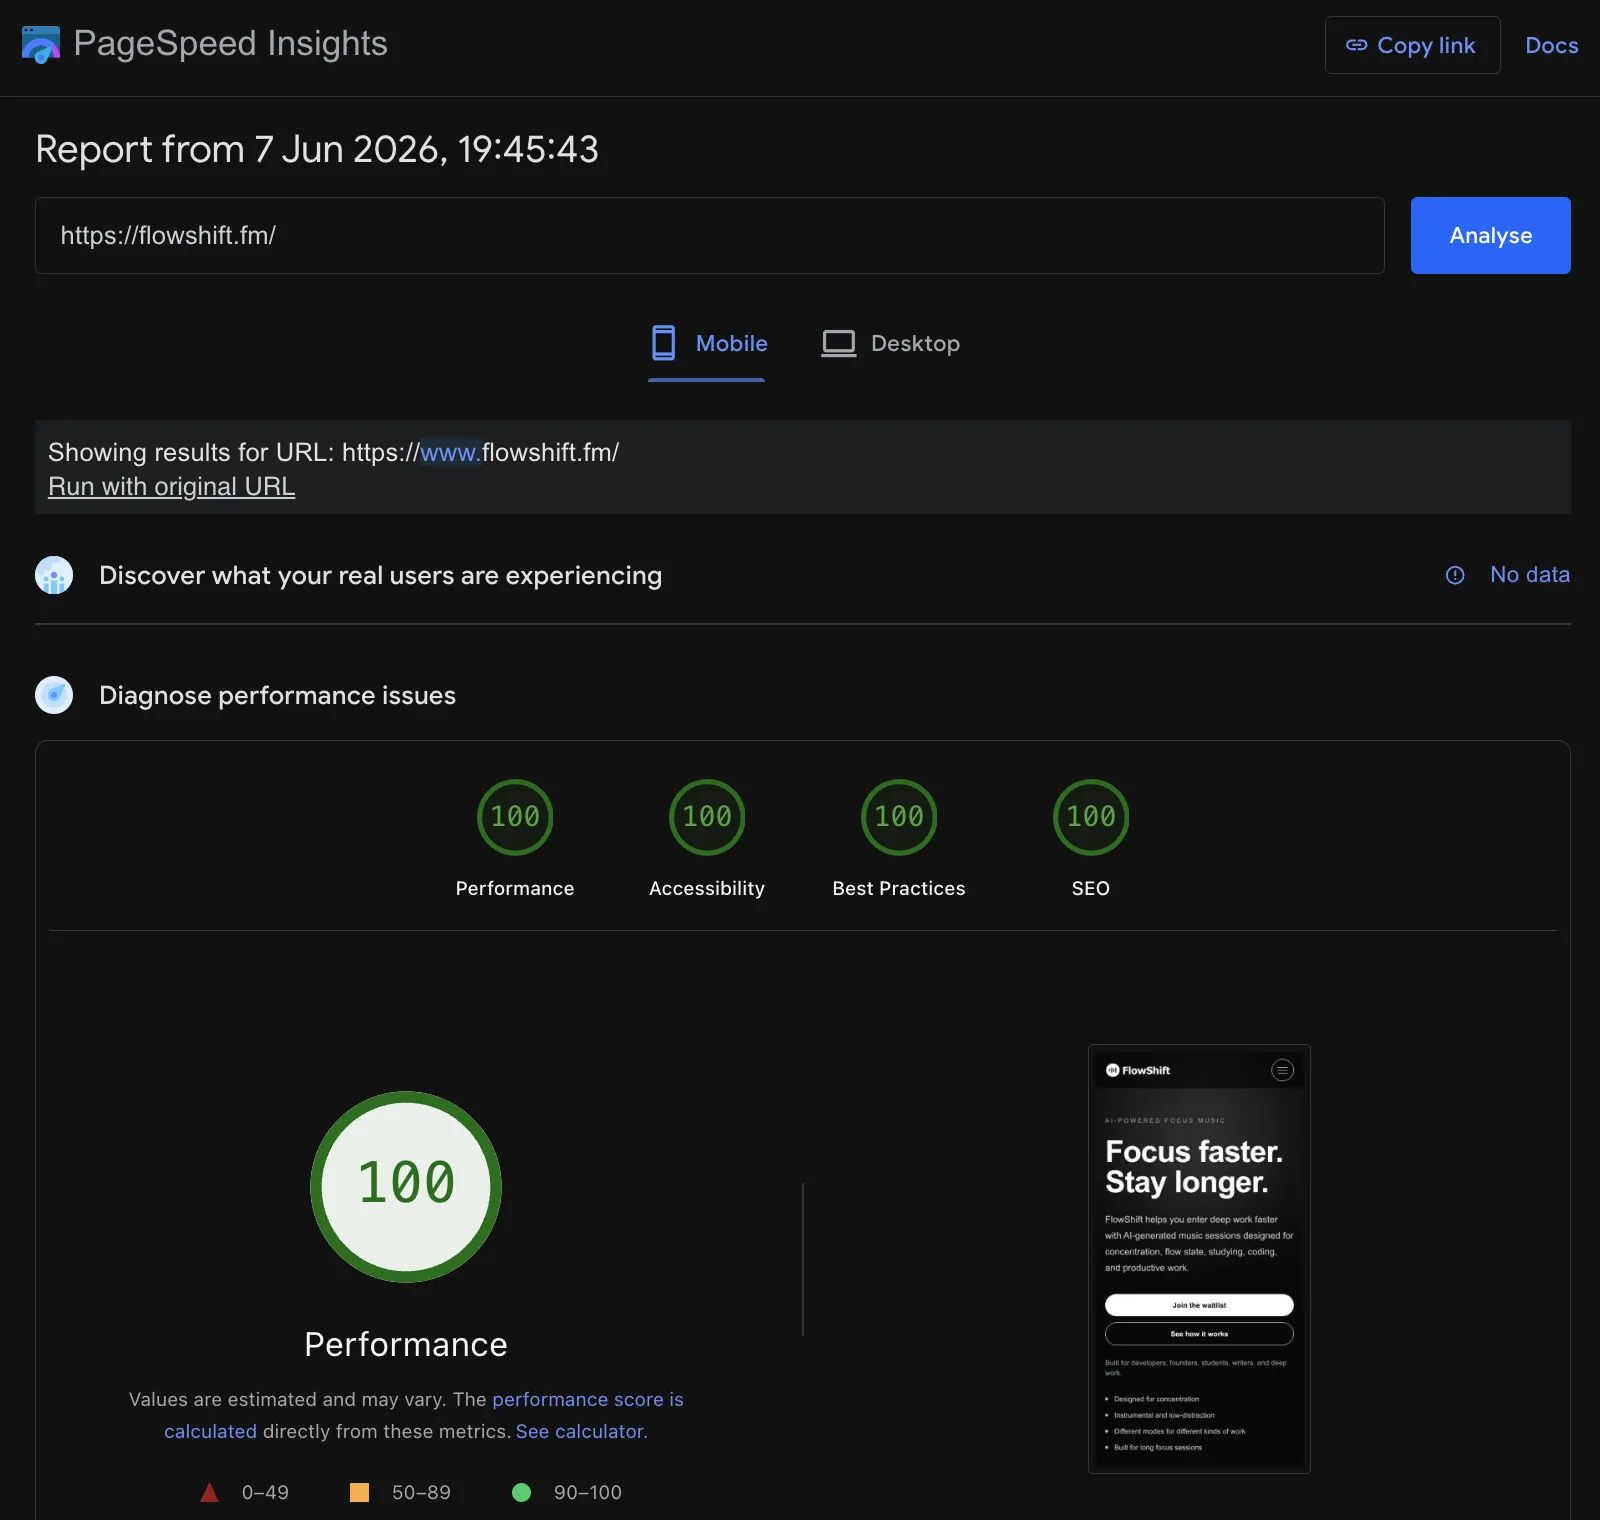The width and height of the screenshot is (1600, 1520).
Task: Click the green circle 90–100 legend icon
Action: [521, 1492]
